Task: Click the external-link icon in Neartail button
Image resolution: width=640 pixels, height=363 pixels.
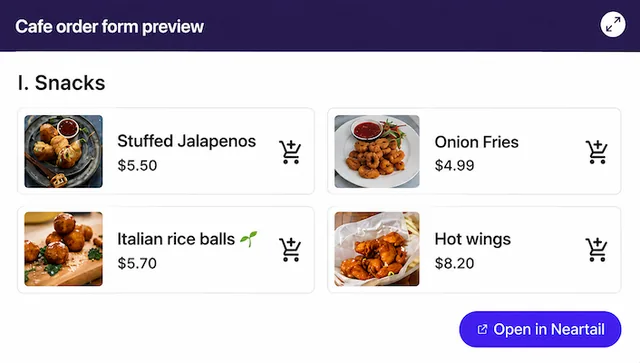Action: pyautogui.click(x=482, y=329)
